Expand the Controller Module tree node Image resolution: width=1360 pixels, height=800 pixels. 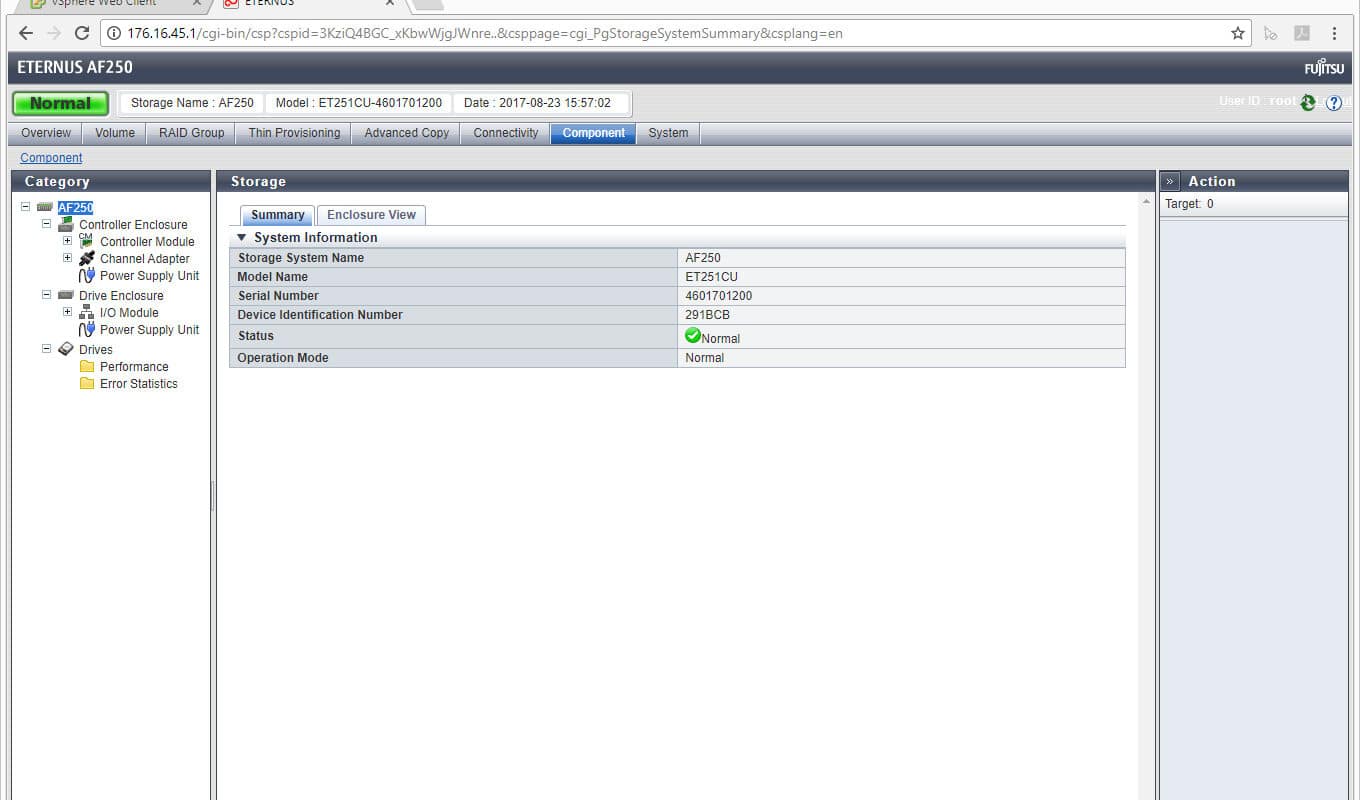(x=67, y=241)
